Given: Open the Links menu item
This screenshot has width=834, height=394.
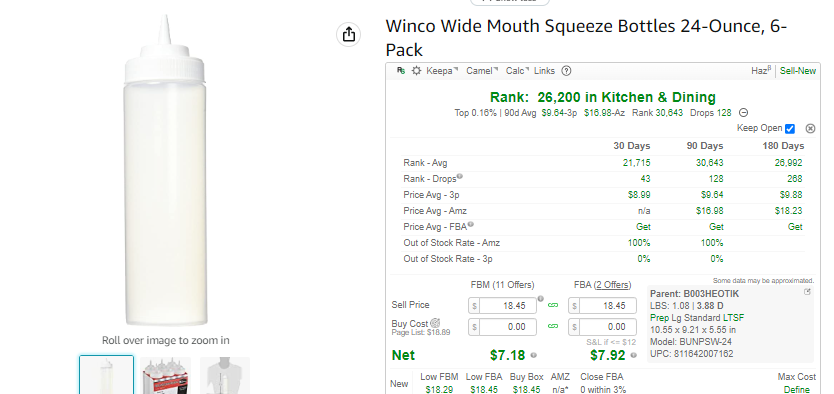Looking at the screenshot, I should click(x=544, y=71).
